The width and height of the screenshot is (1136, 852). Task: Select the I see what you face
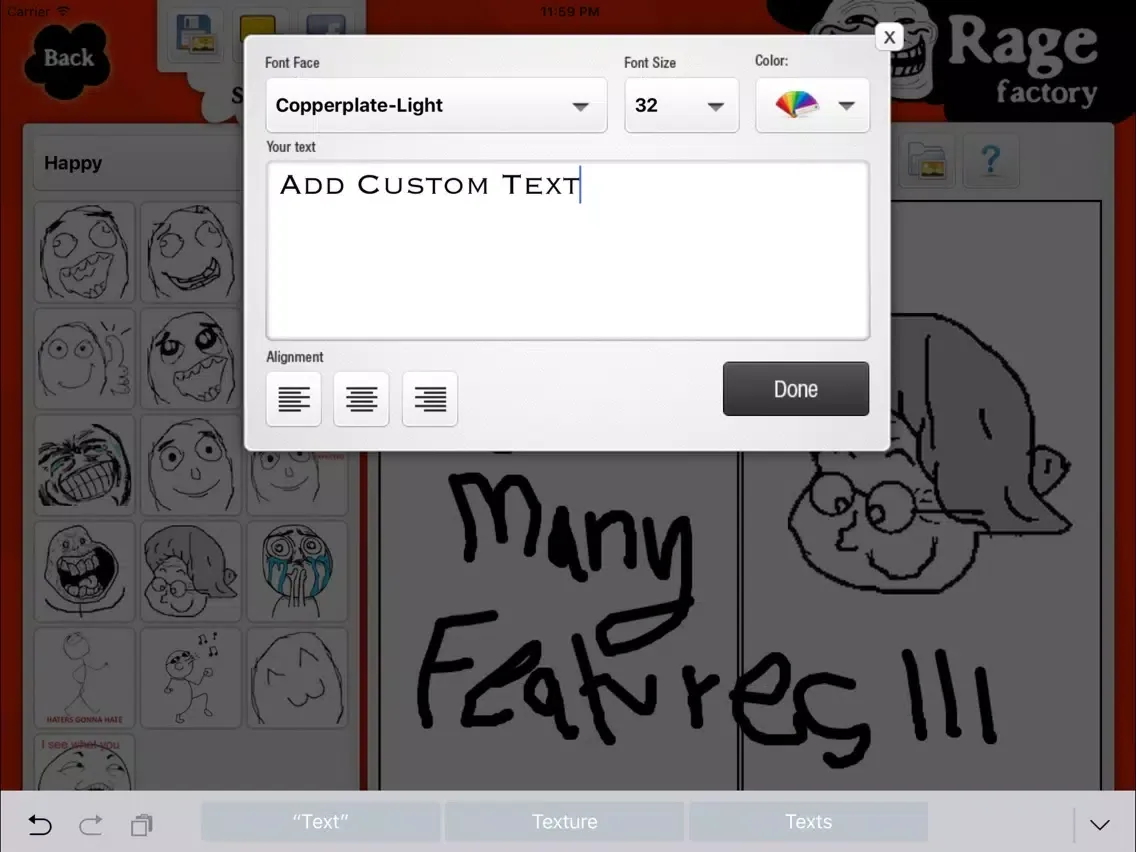(x=85, y=762)
